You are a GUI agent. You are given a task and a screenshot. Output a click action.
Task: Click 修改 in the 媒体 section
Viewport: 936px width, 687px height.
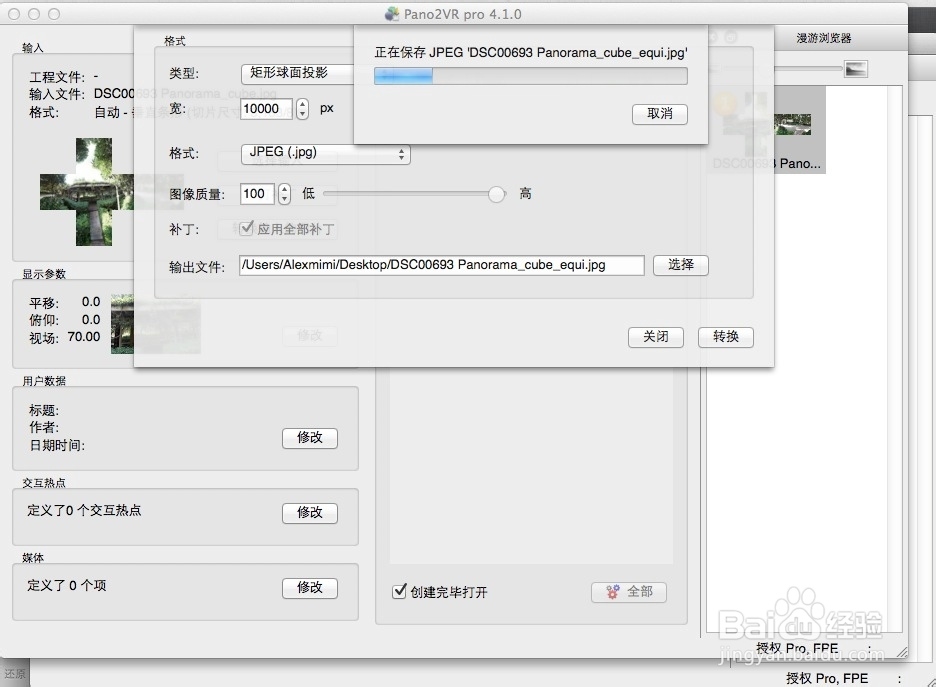pyautogui.click(x=310, y=588)
